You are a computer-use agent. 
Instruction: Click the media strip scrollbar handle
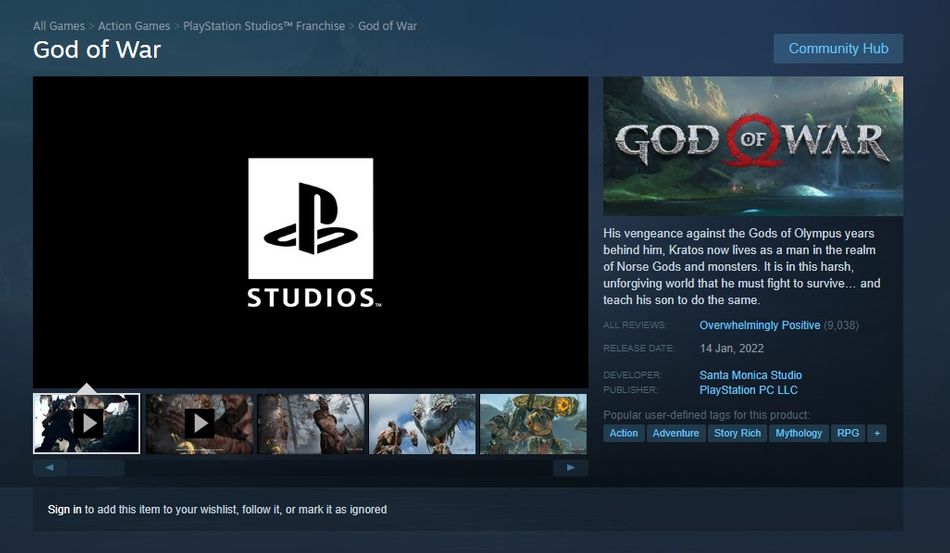pyautogui.click(x=97, y=468)
